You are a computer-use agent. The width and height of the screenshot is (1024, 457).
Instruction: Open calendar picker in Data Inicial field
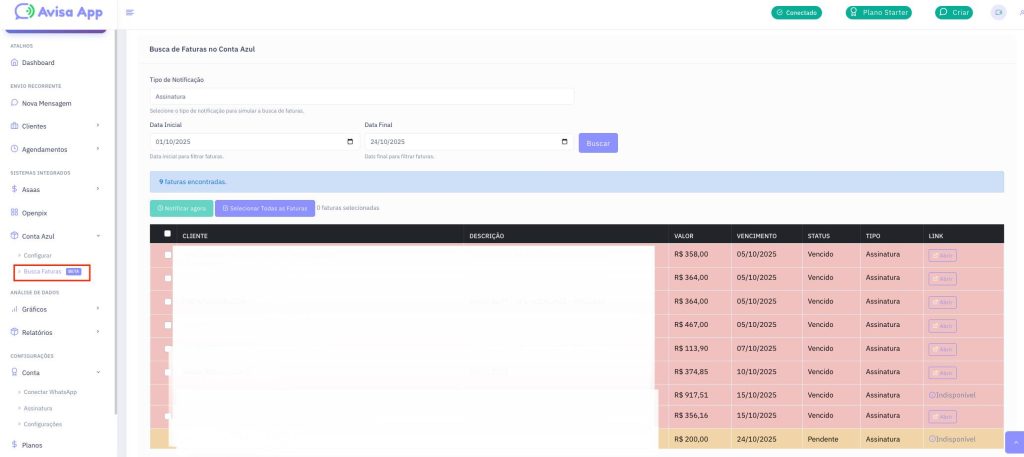tap(349, 142)
